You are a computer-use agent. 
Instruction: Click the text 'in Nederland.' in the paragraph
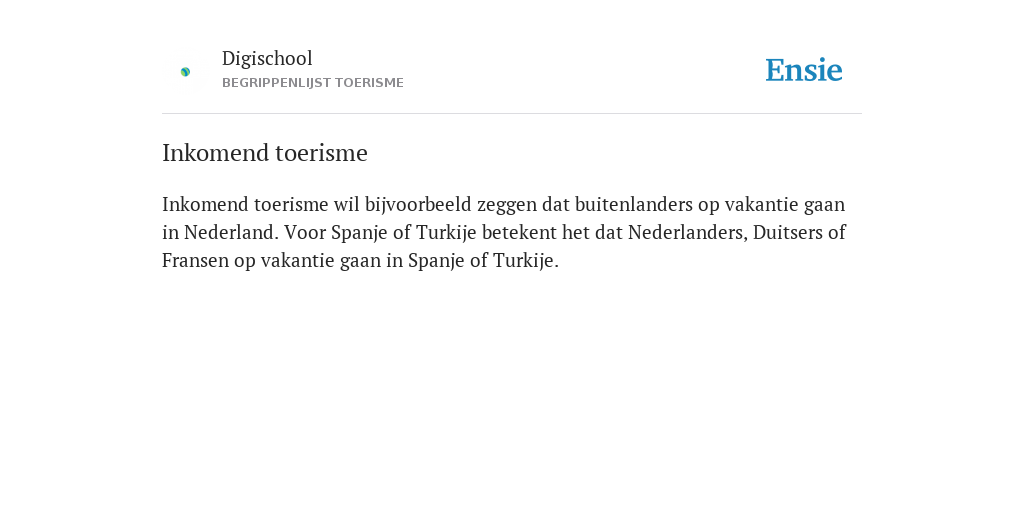[220, 232]
